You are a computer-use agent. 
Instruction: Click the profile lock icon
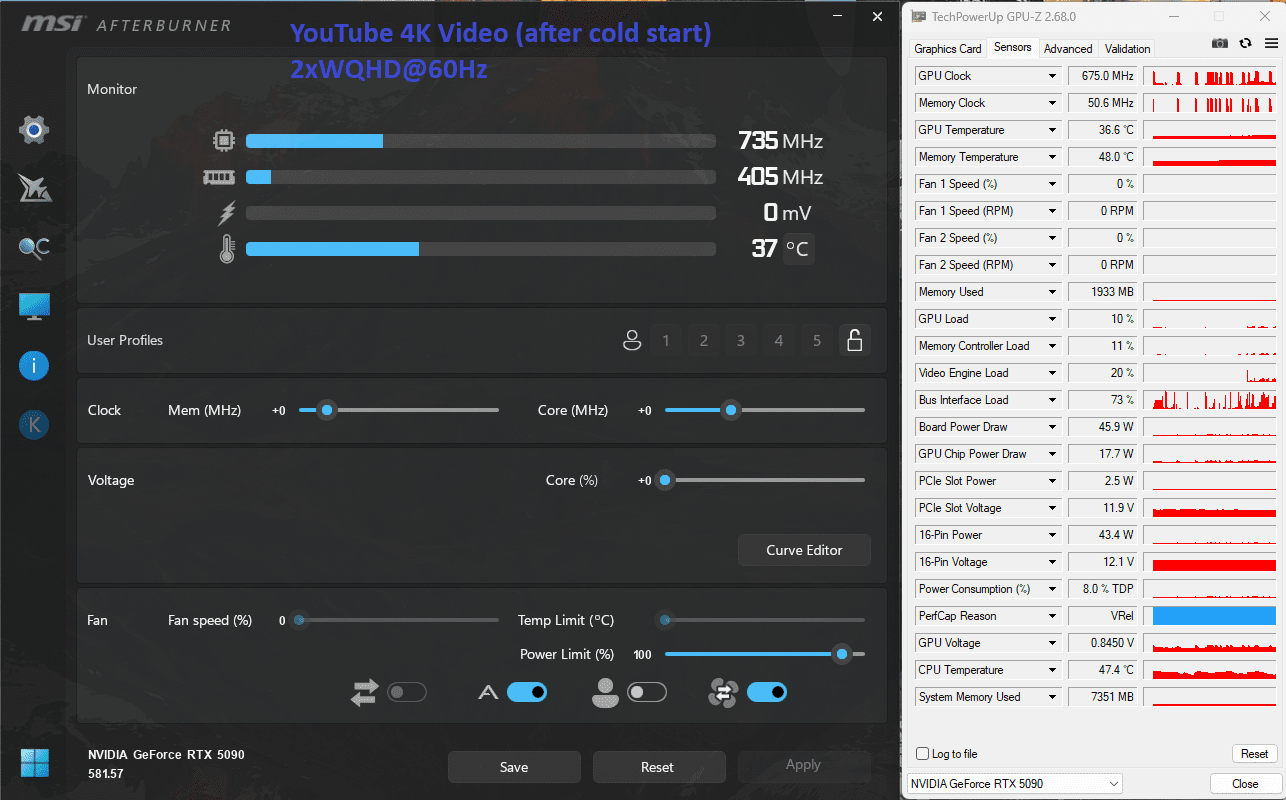854,341
